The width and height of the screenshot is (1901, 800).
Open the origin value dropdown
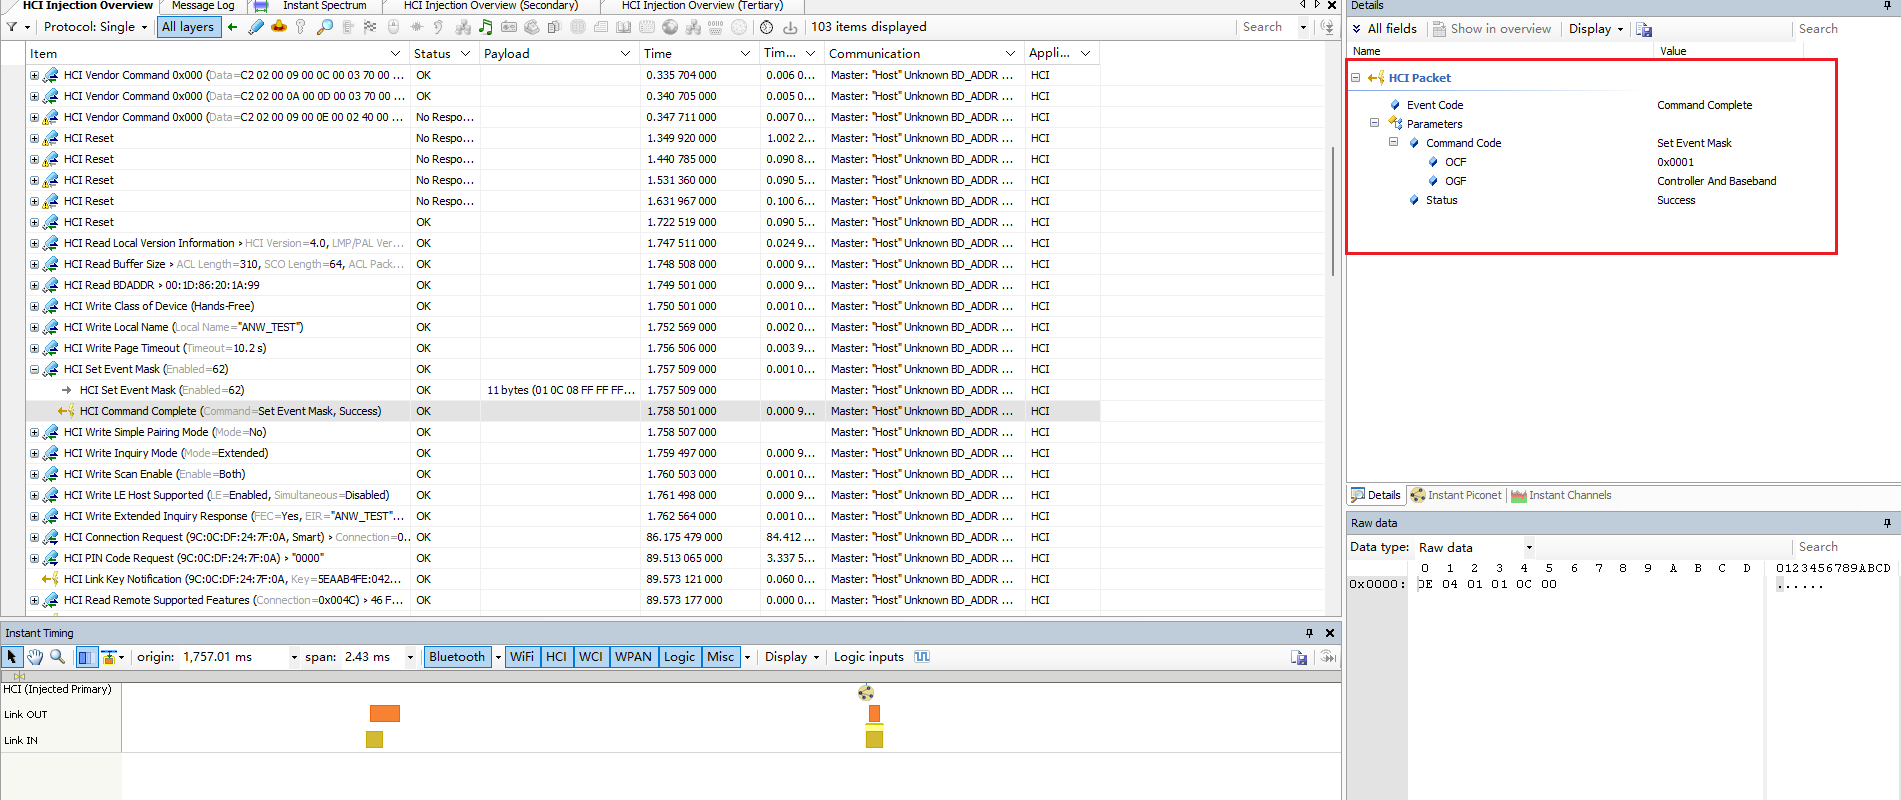point(294,658)
